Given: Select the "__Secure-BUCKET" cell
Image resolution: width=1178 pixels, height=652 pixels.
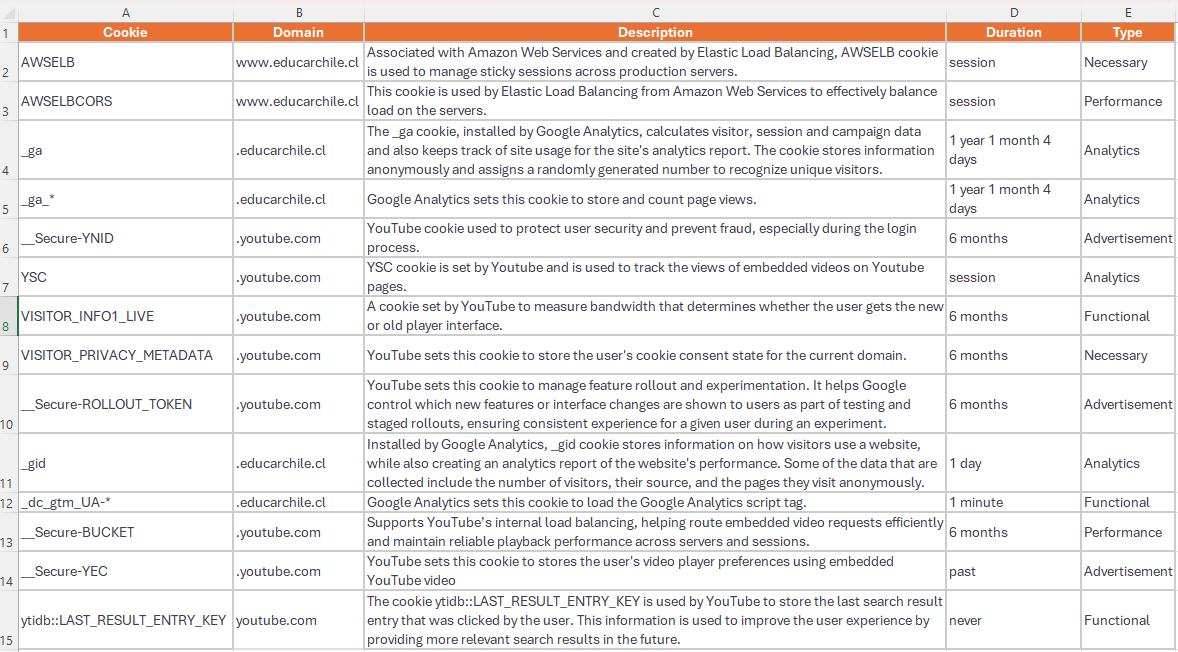Looking at the screenshot, I should (125, 533).
